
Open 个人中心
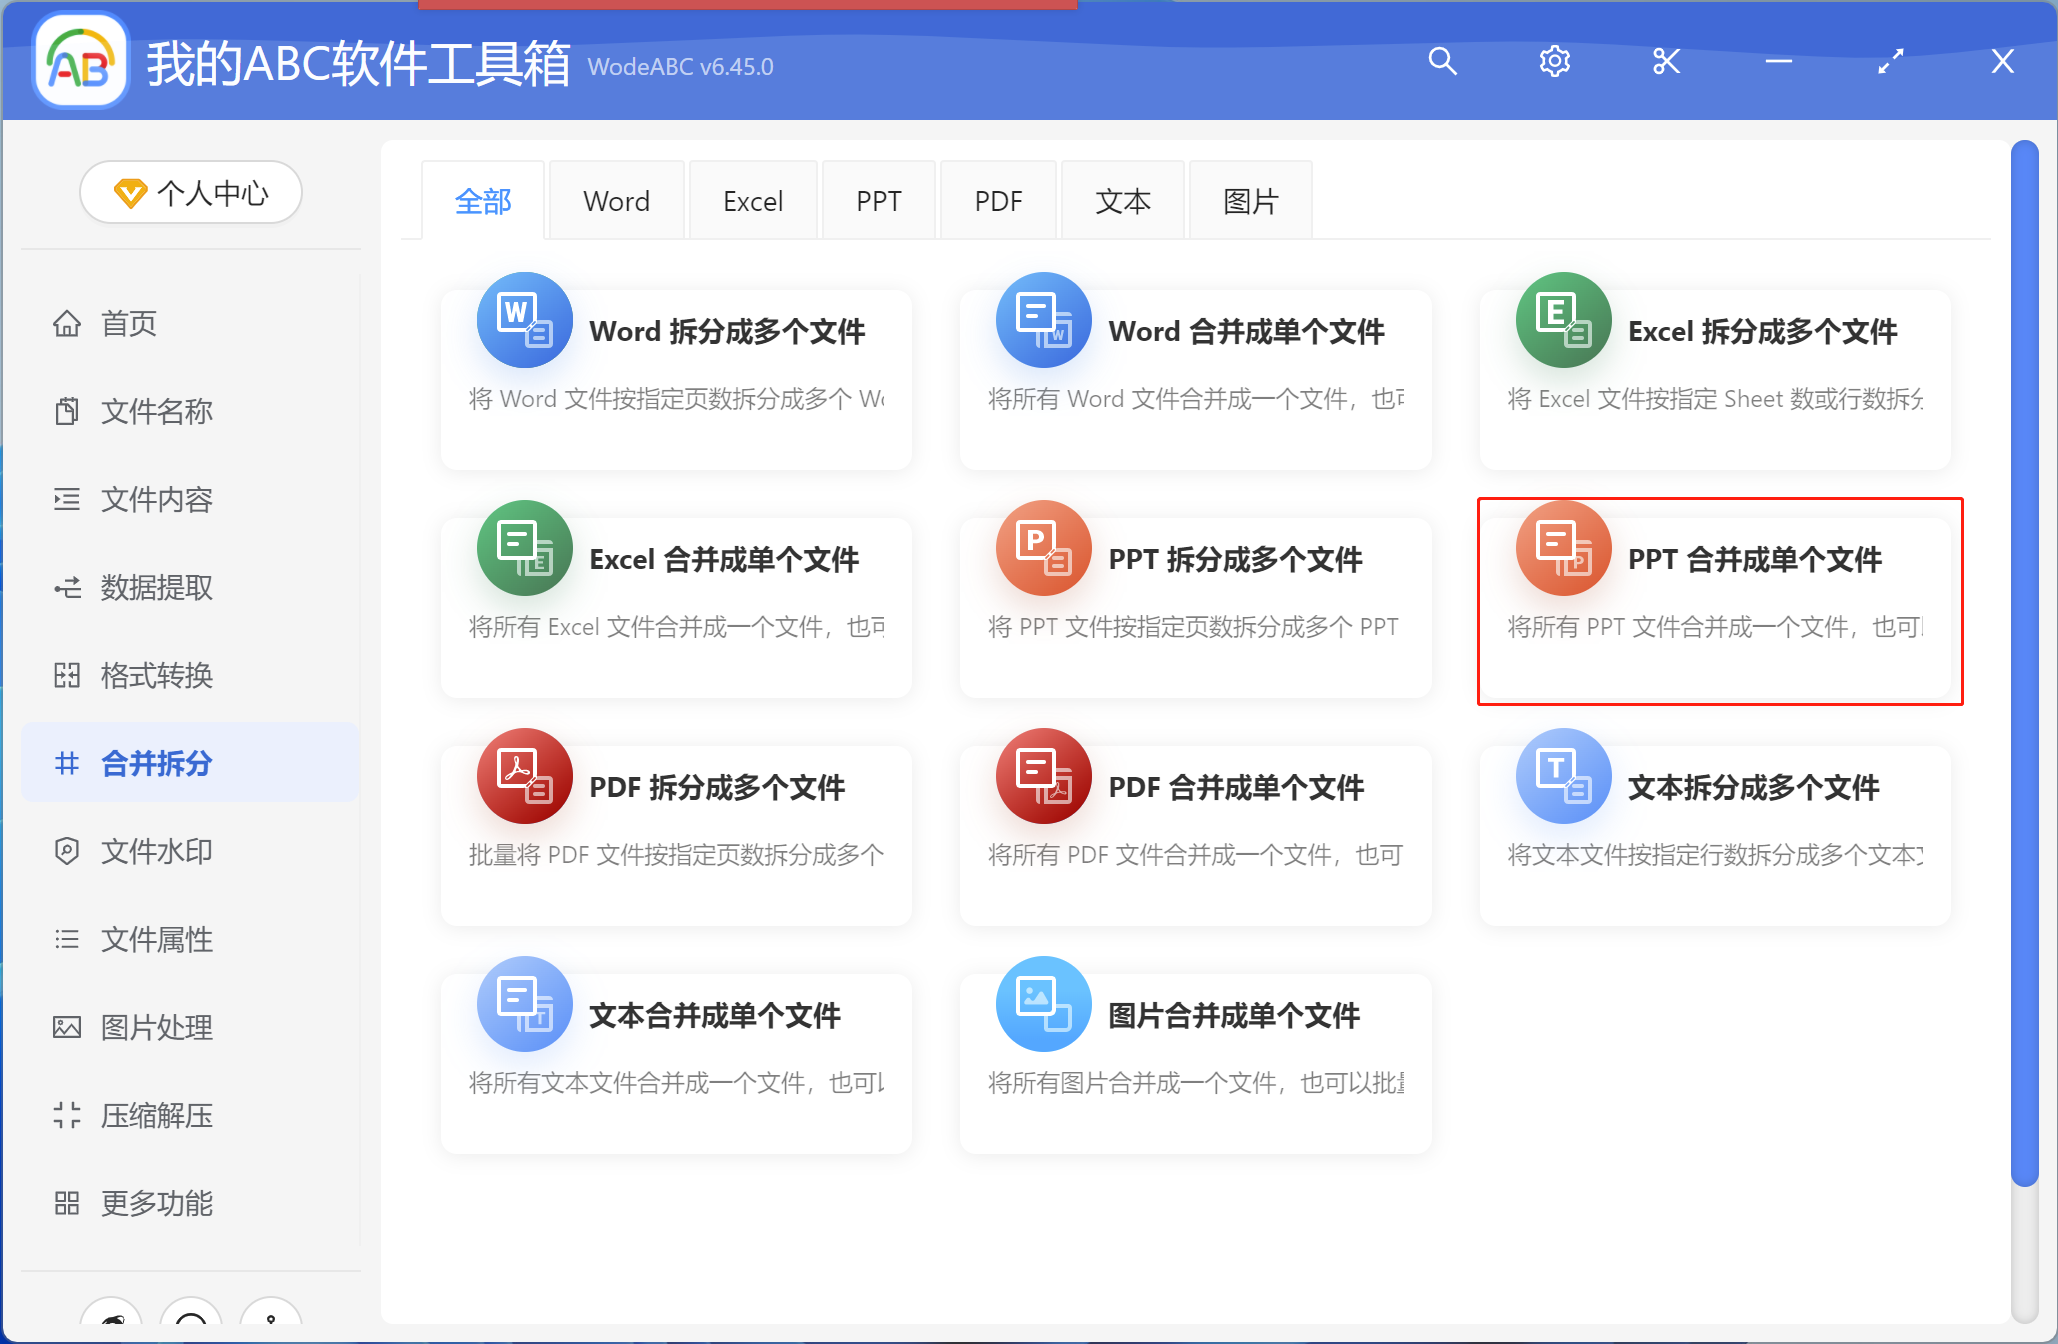coord(190,192)
